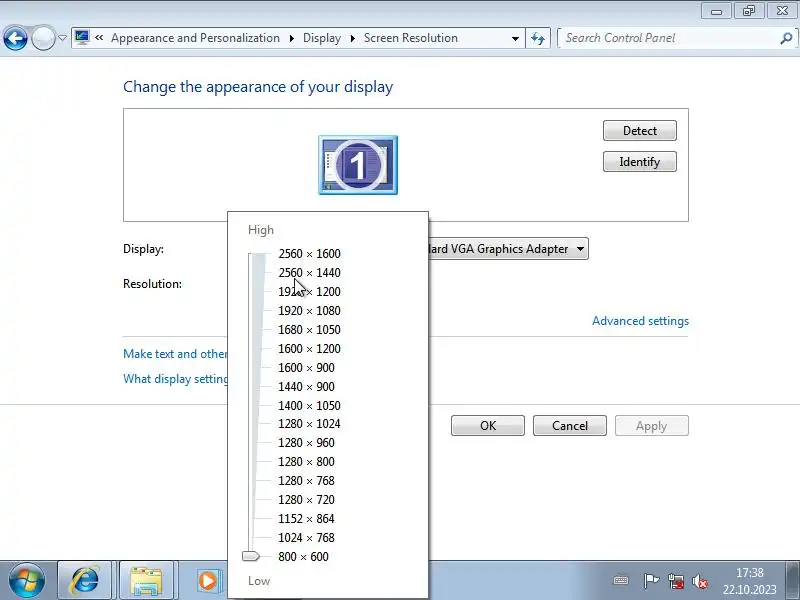Screen dimensions: 800x600
Task: Expand arrow after Appearance and Personalization
Action: (x=291, y=38)
